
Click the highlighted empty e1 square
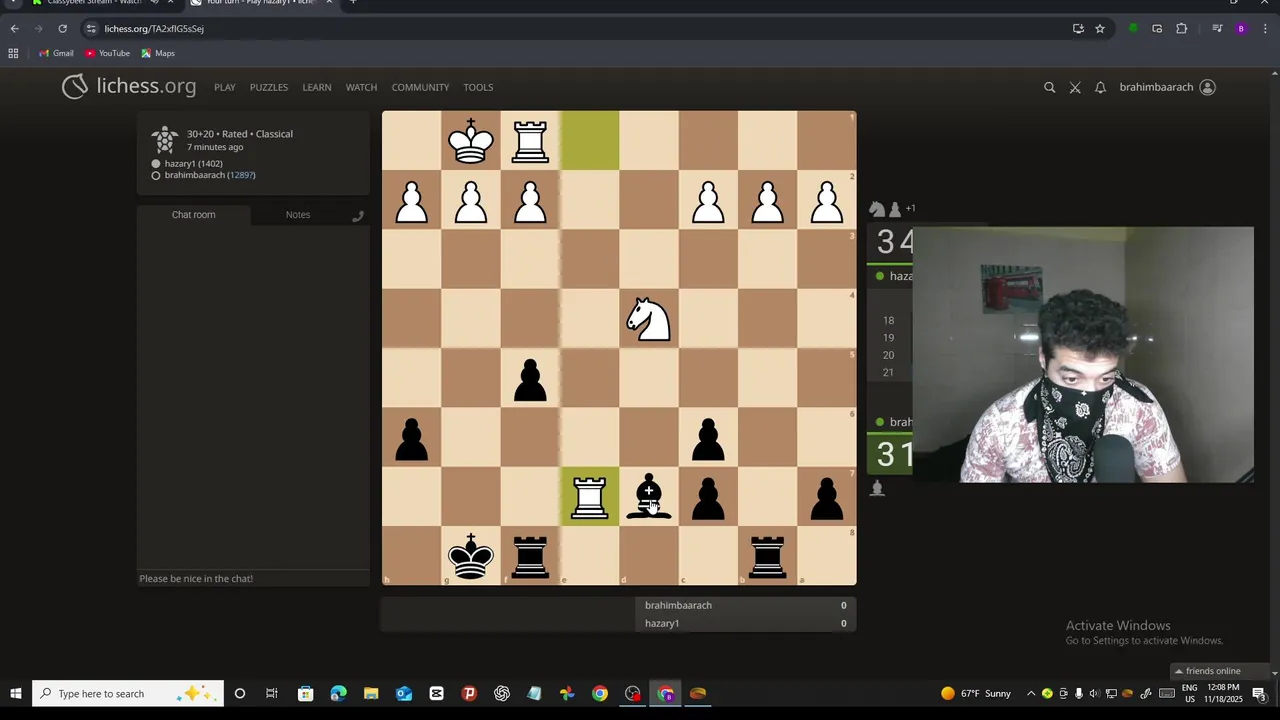[x=590, y=141]
